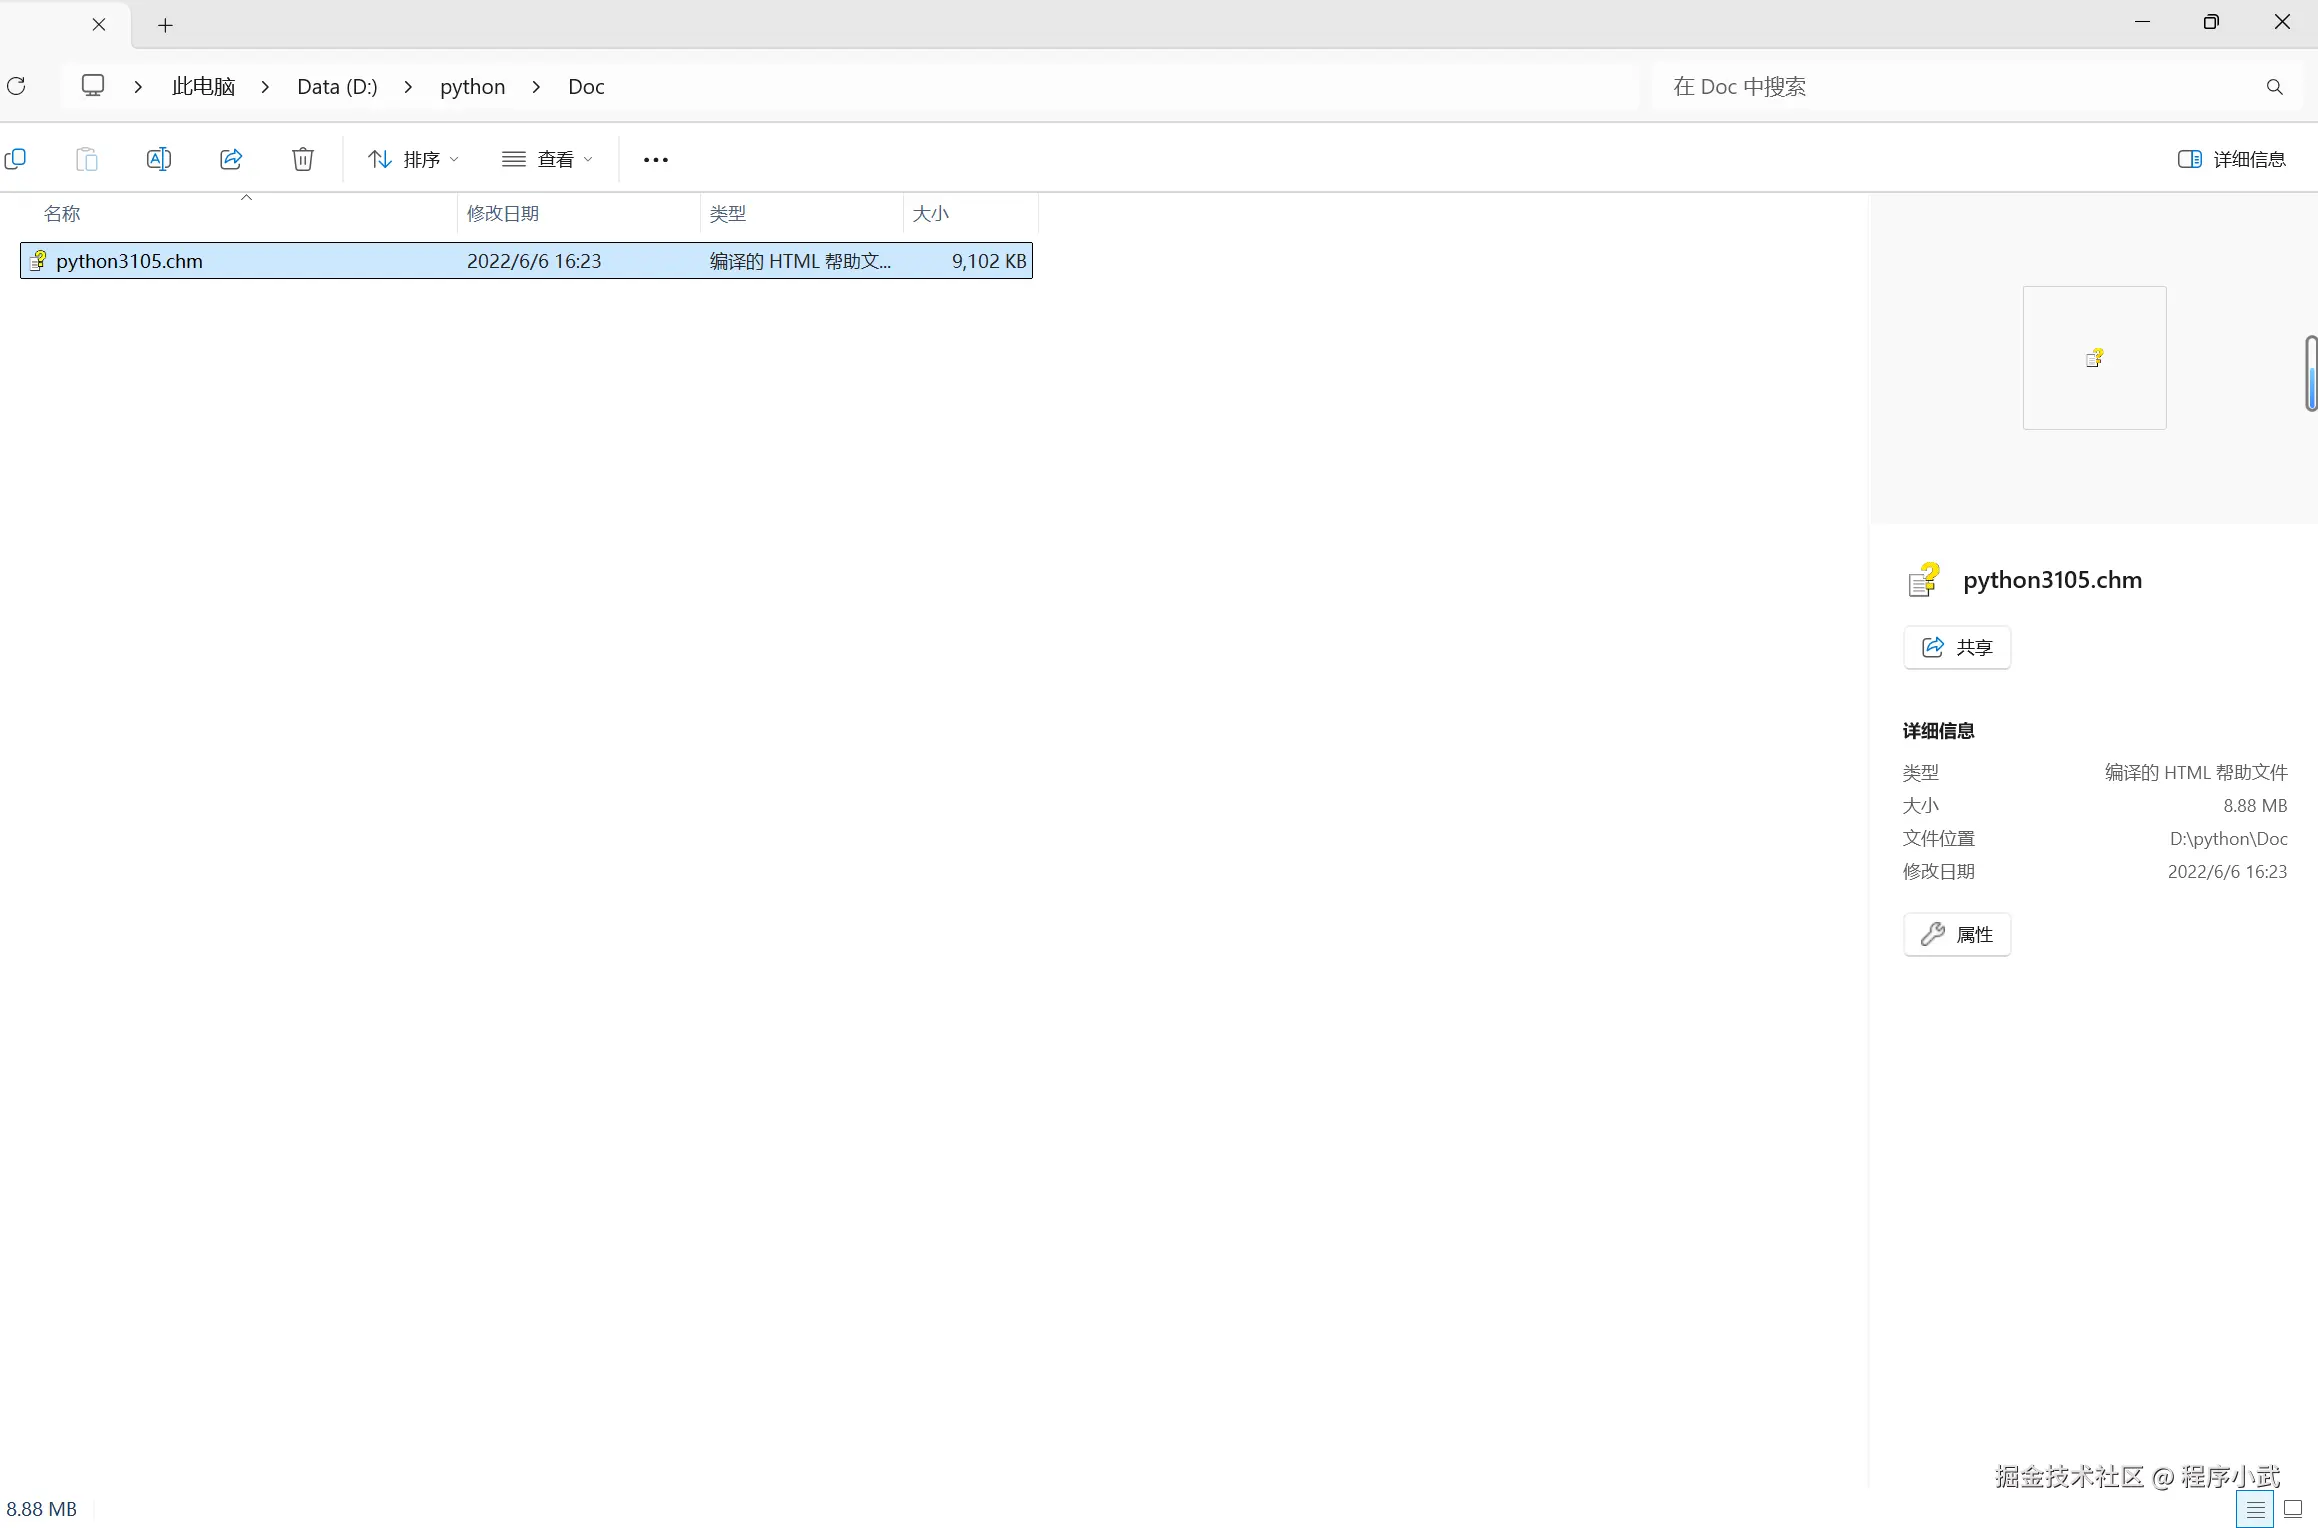This screenshot has width=2318, height=1528.
Task: Click the delete trash can icon
Action: click(303, 159)
